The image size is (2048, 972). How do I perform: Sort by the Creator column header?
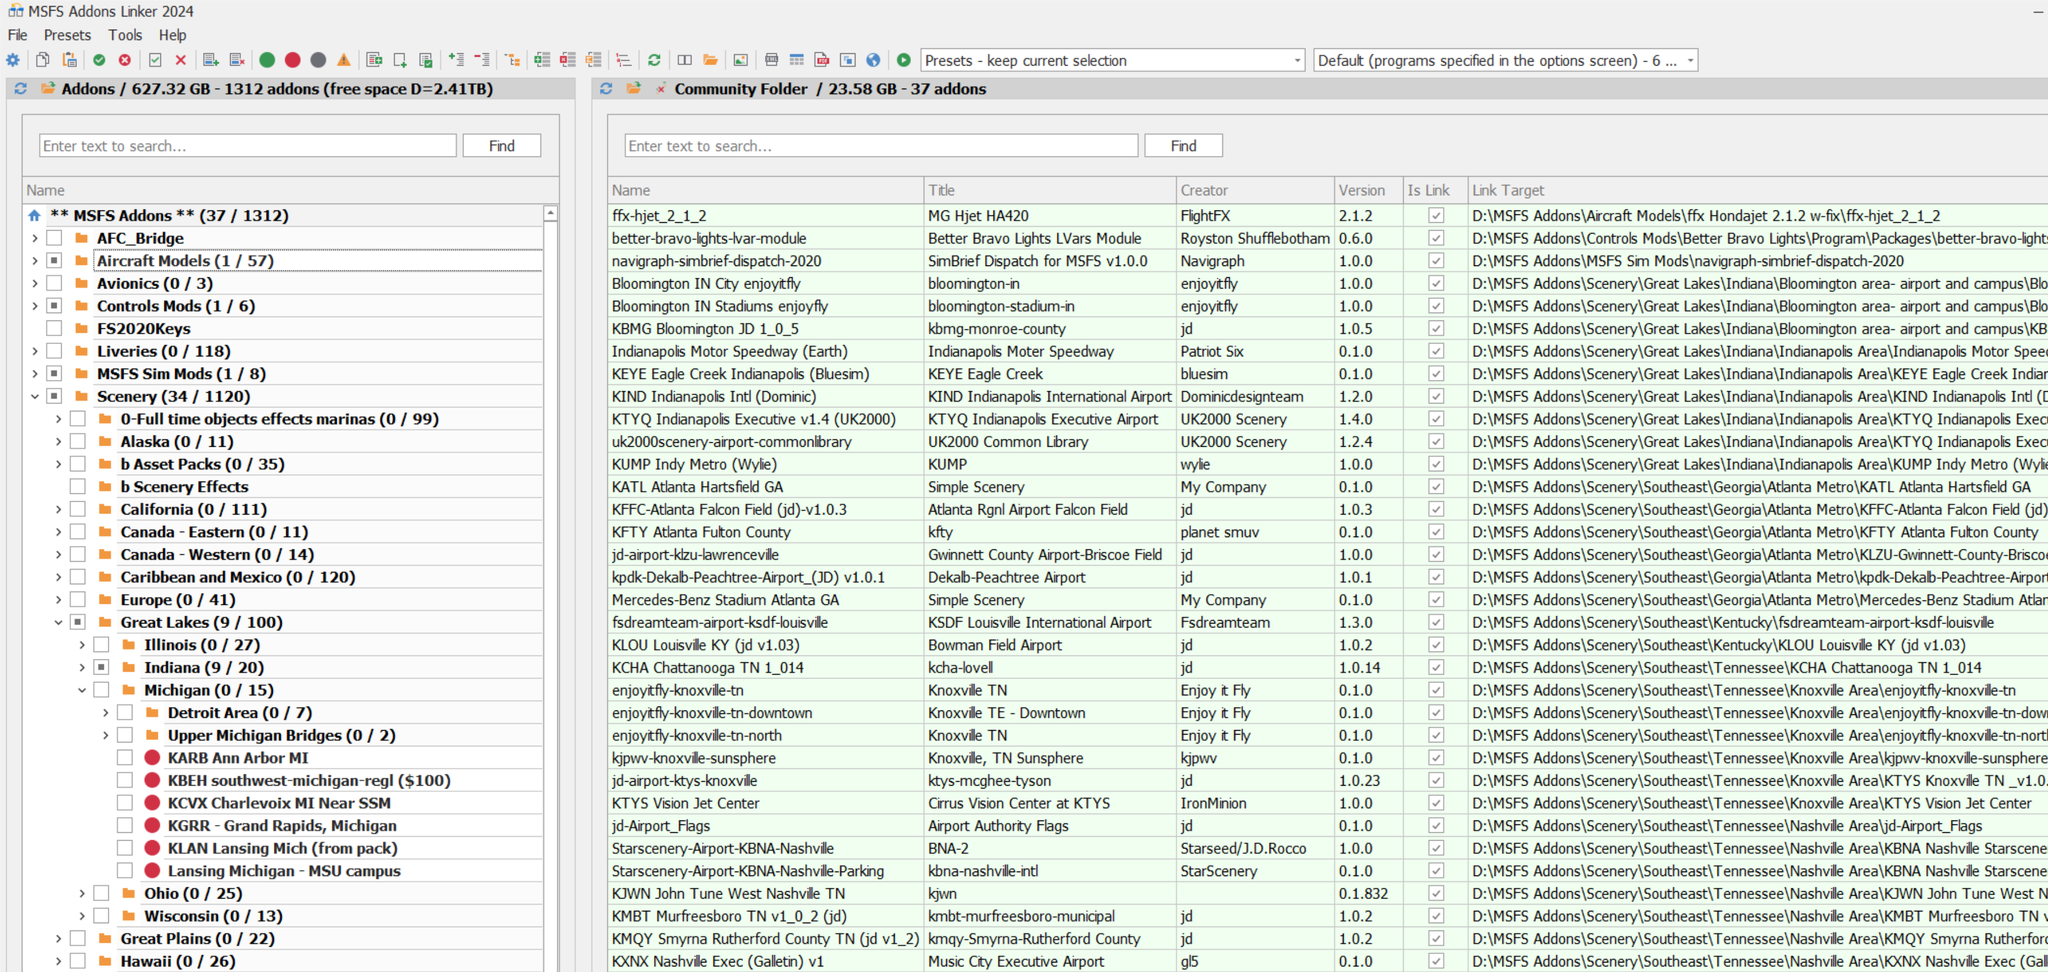(1255, 190)
